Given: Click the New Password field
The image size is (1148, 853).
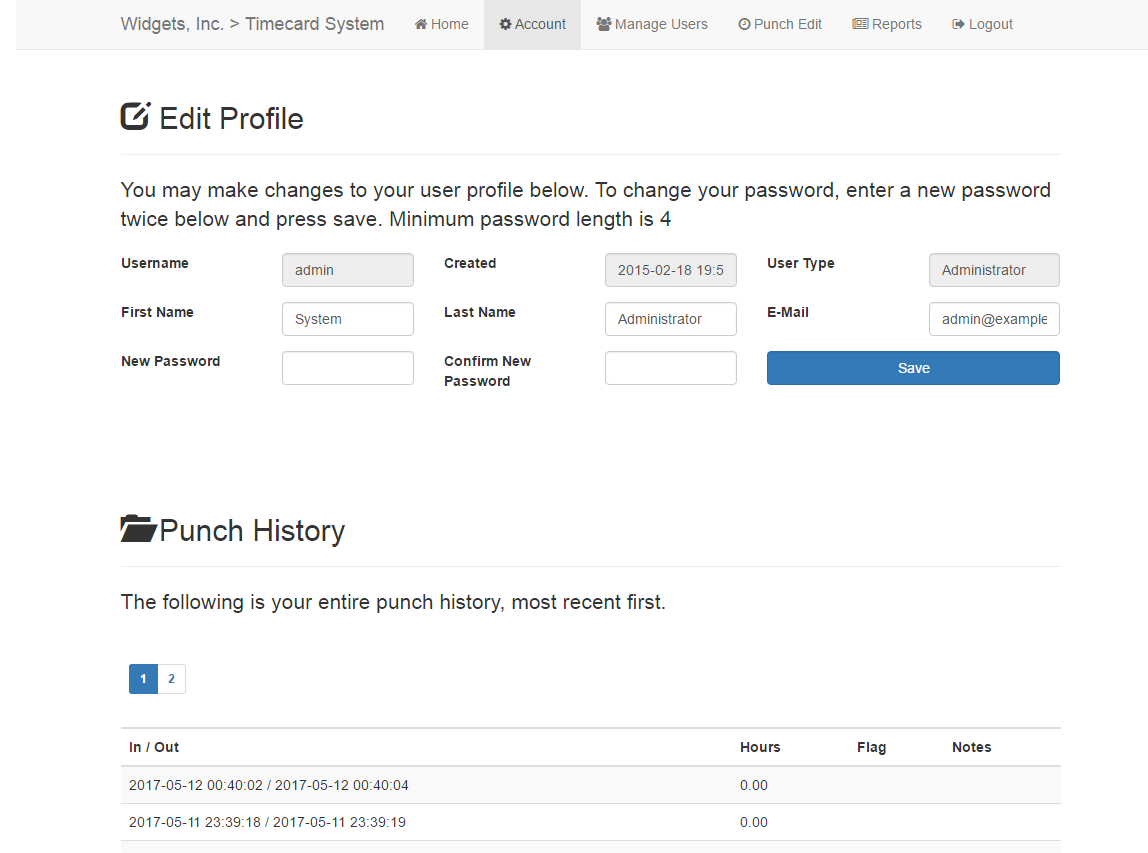Looking at the screenshot, I should tap(347, 368).
